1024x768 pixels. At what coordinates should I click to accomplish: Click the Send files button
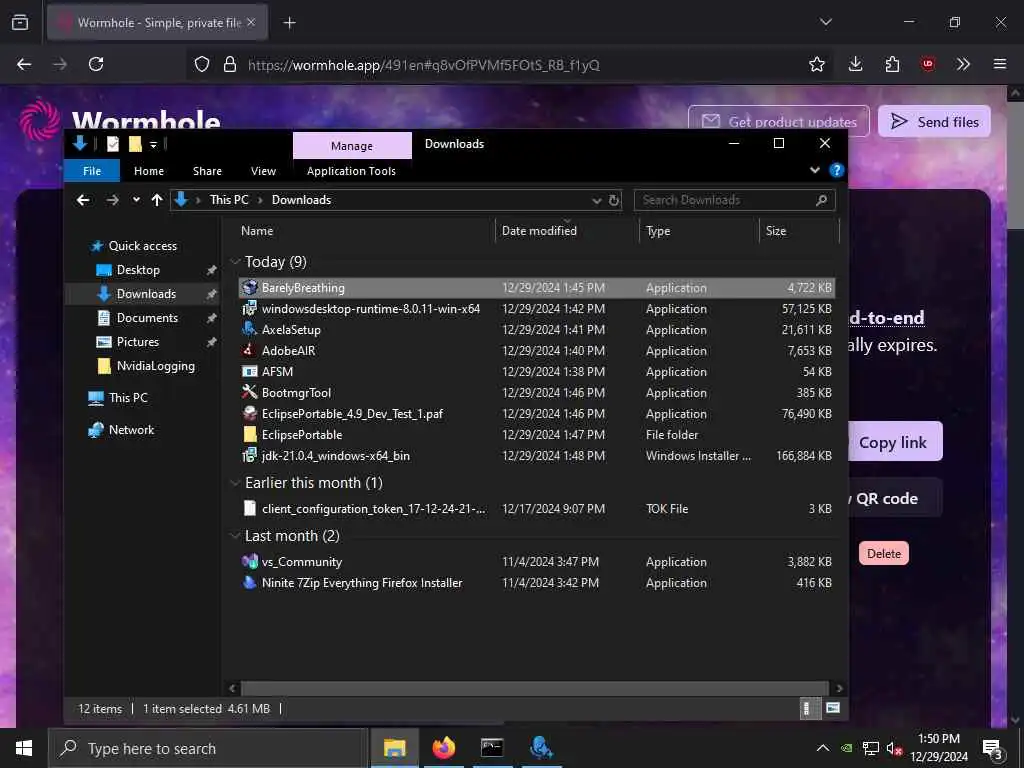(x=935, y=121)
